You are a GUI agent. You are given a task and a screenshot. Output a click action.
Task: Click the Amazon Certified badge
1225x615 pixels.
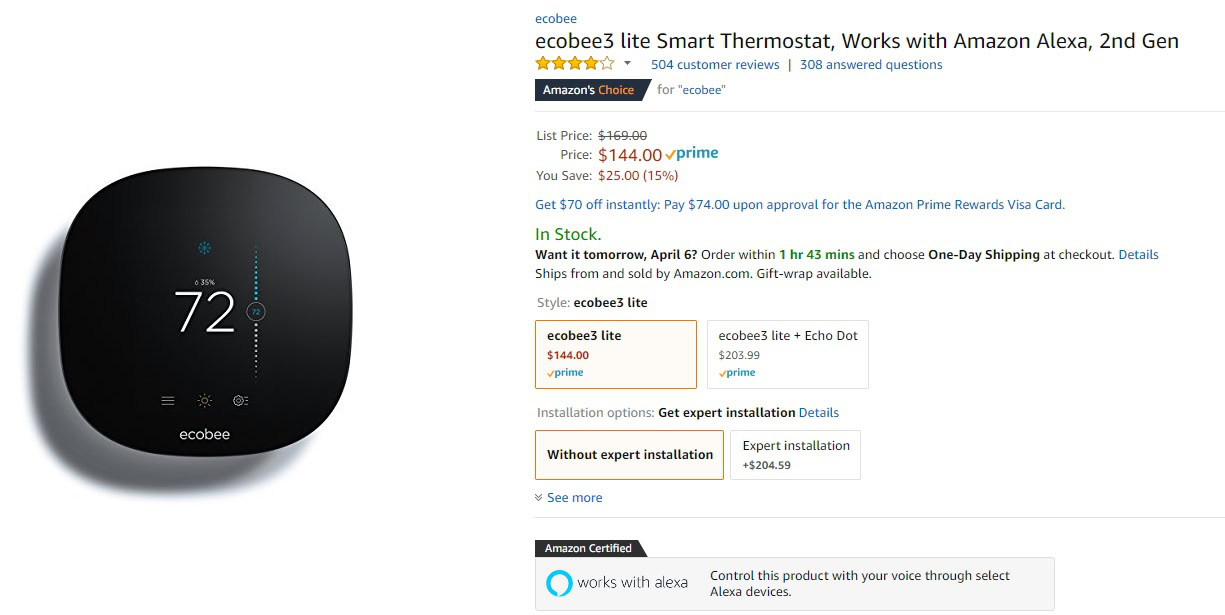[588, 548]
